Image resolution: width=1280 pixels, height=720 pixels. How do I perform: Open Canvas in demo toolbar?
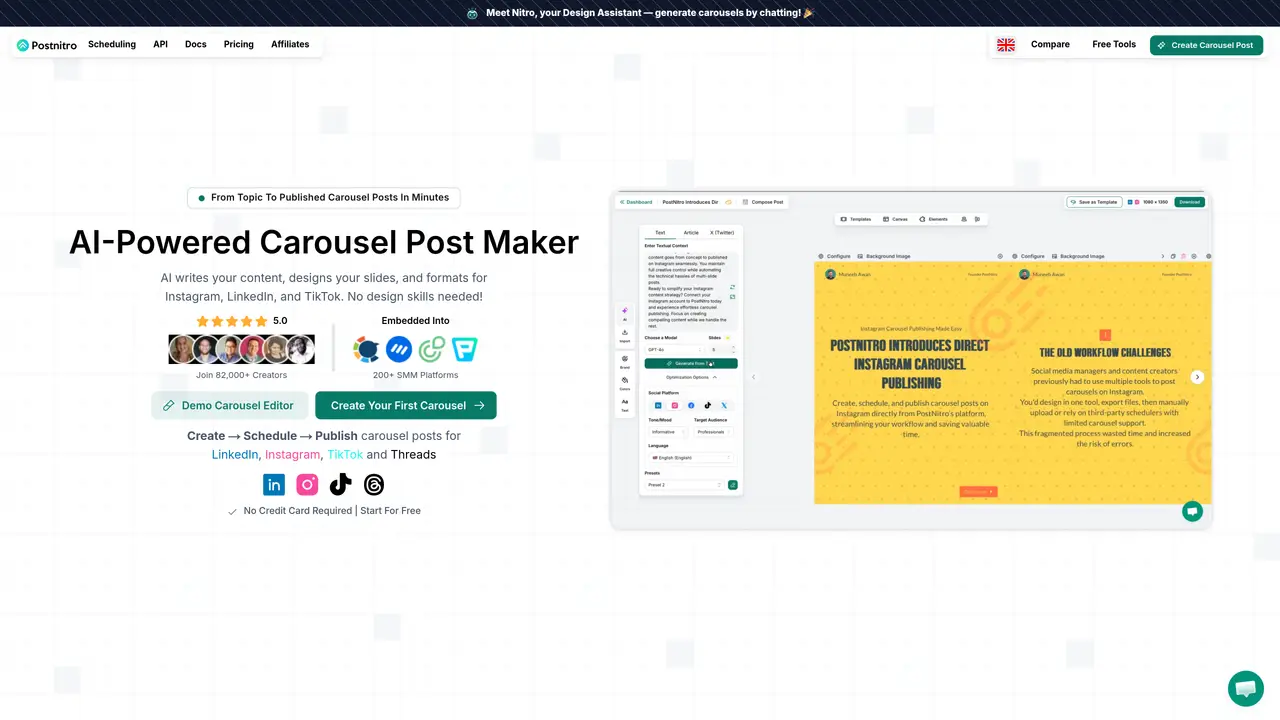pyautogui.click(x=895, y=219)
